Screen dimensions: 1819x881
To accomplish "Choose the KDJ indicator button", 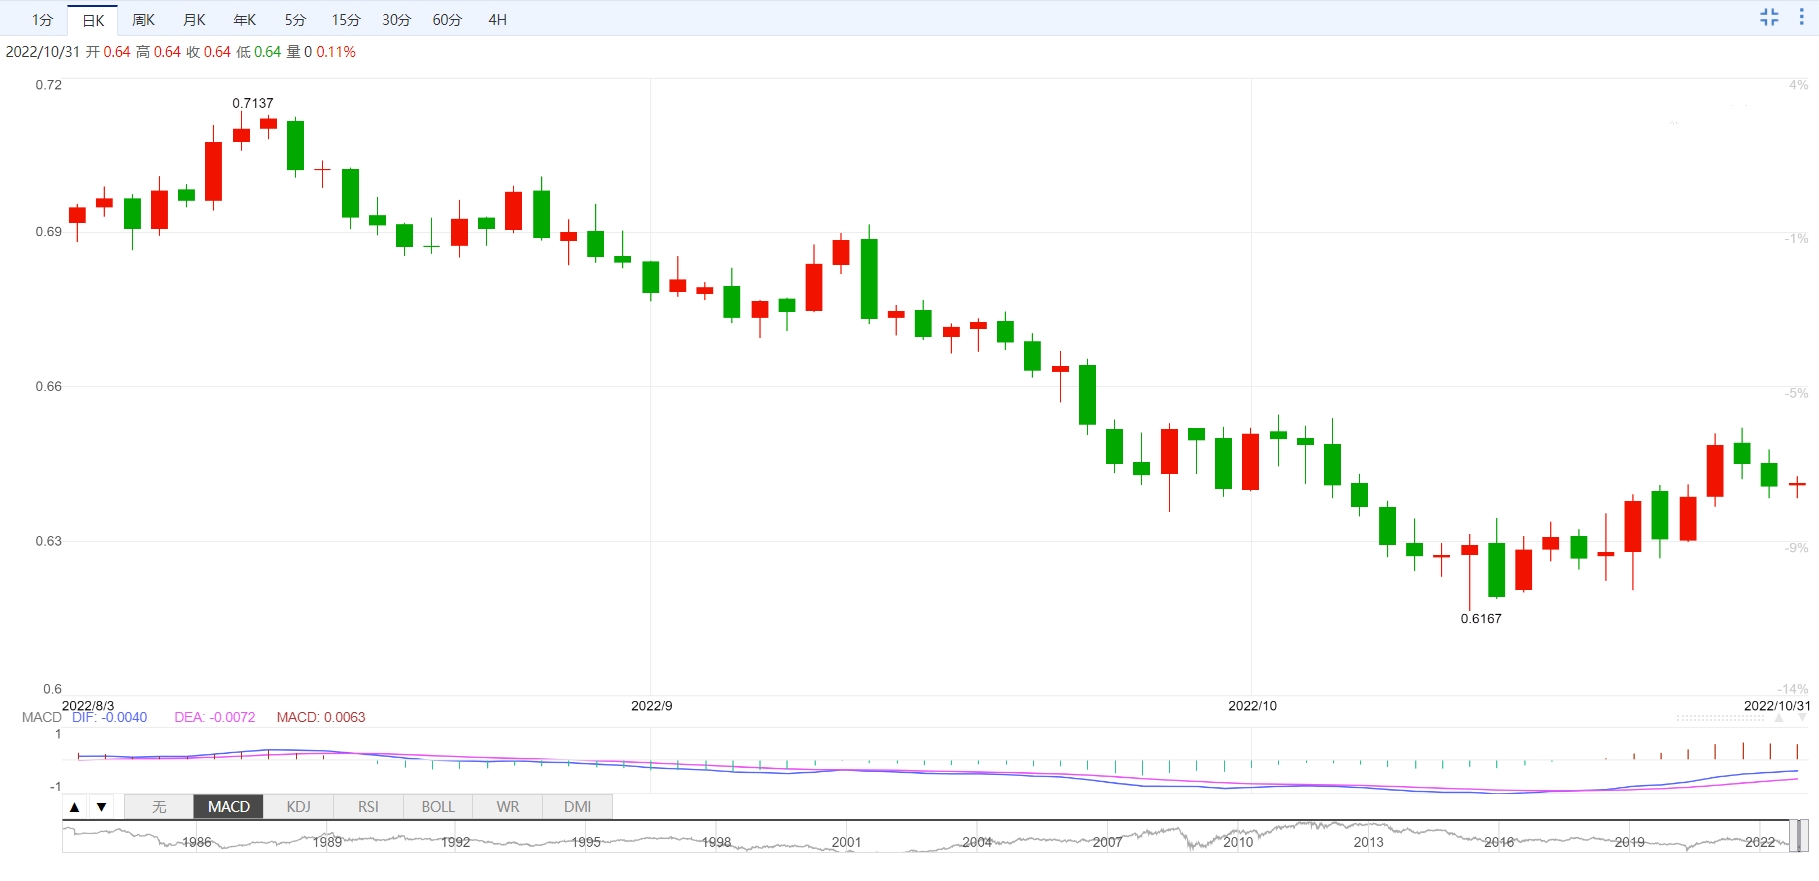I will tap(298, 807).
